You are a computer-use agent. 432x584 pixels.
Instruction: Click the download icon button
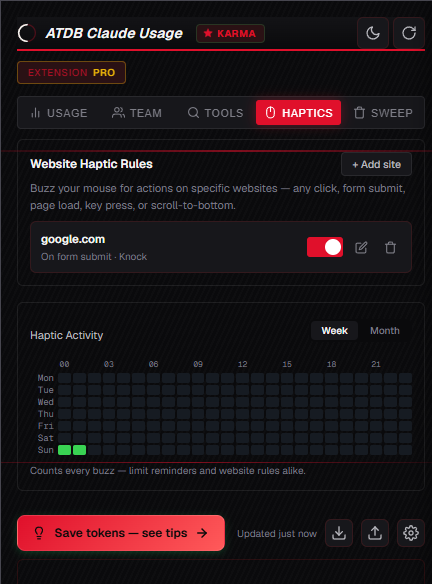click(339, 533)
